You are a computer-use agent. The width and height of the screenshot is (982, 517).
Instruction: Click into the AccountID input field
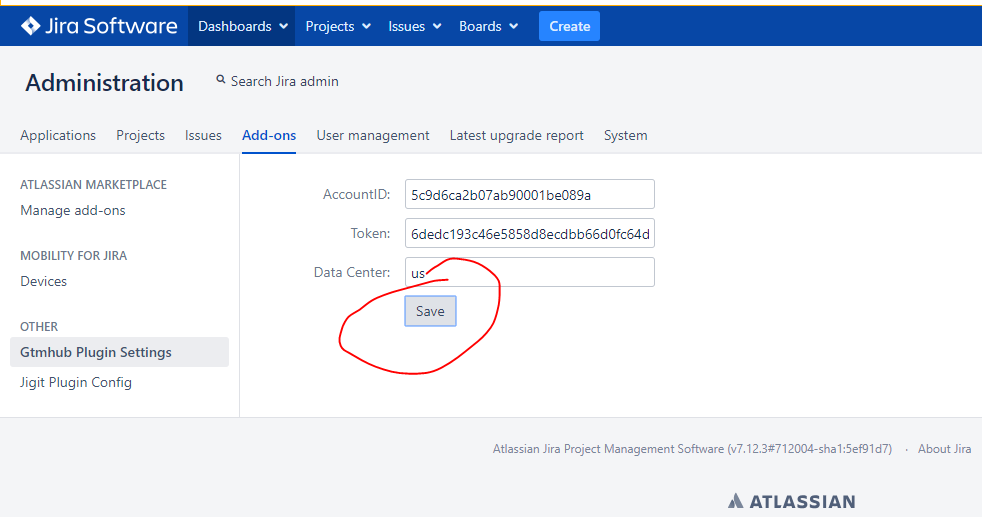(x=530, y=194)
